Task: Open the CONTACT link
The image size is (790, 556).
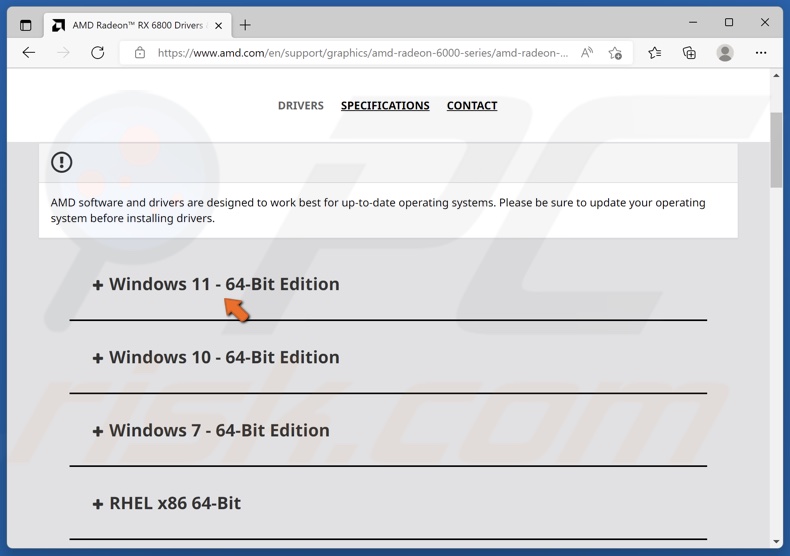Action: pyautogui.click(x=472, y=106)
